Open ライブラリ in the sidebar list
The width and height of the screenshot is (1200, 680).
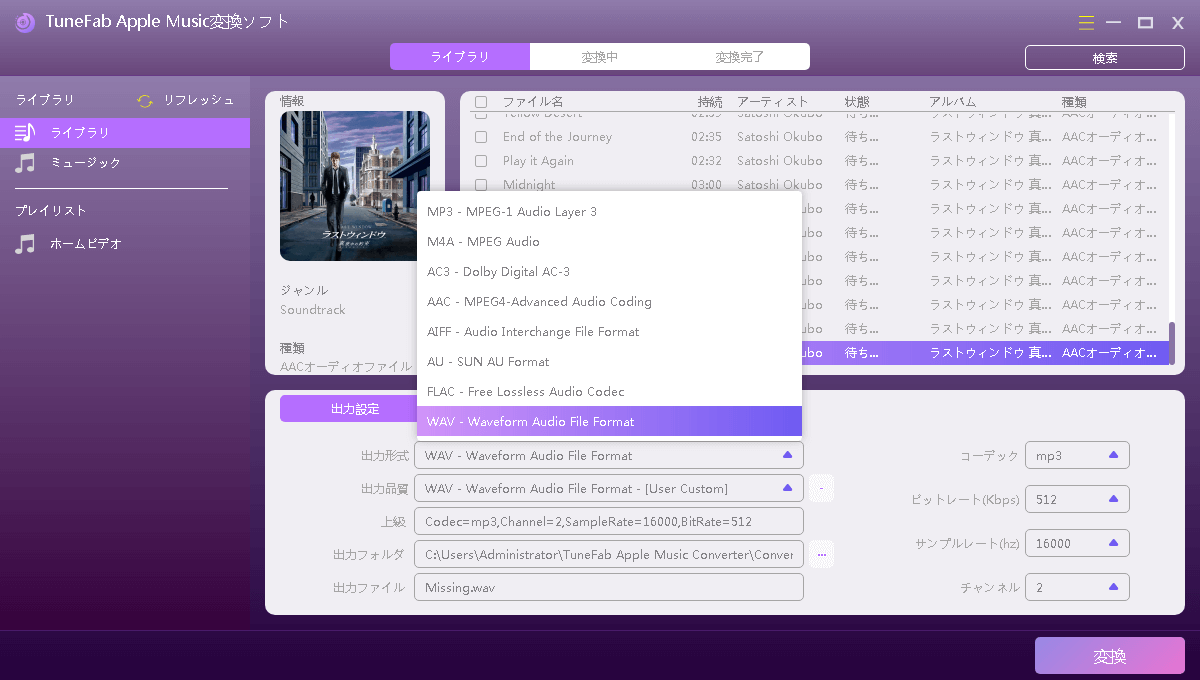125,132
